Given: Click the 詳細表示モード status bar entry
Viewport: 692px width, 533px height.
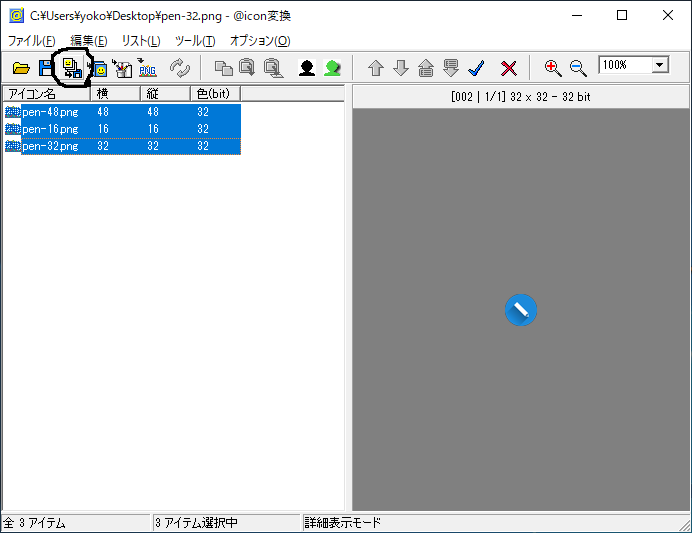Looking at the screenshot, I should (342, 523).
